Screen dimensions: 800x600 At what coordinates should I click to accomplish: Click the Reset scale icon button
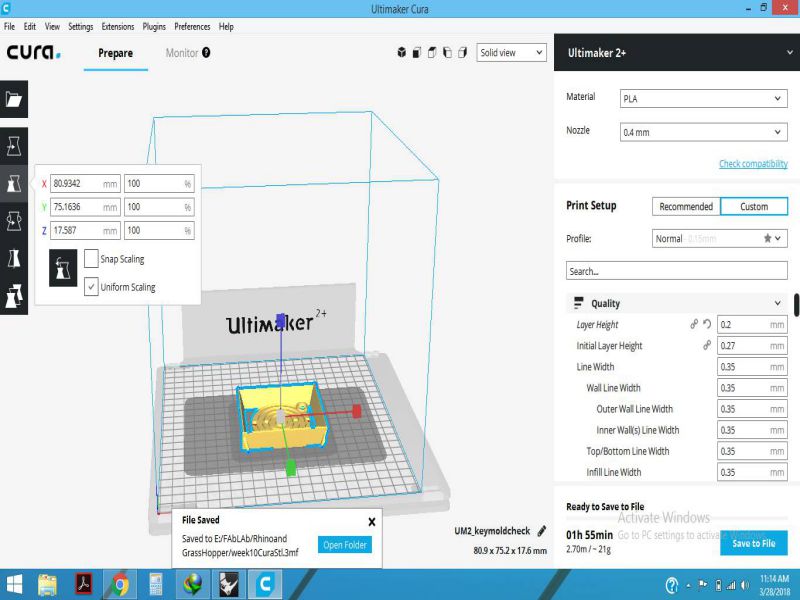click(x=63, y=268)
